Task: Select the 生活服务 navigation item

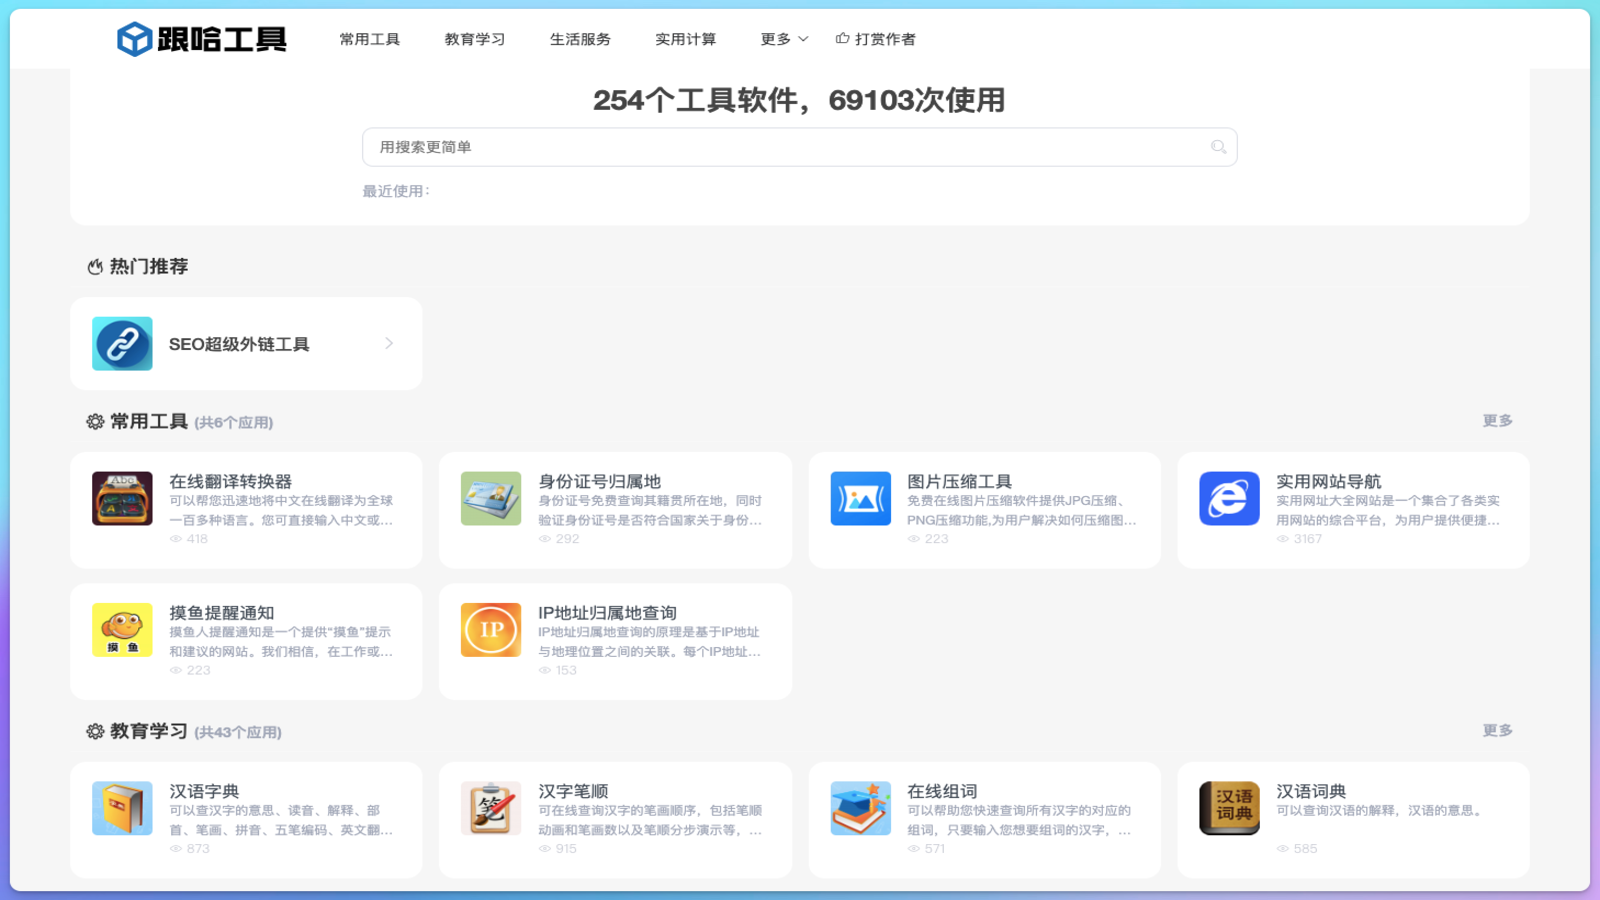Action: 580,39
